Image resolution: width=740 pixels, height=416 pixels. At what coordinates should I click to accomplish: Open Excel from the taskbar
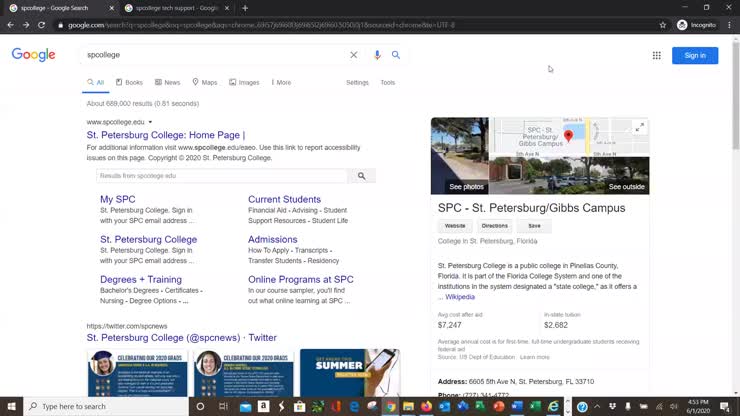click(x=535, y=406)
